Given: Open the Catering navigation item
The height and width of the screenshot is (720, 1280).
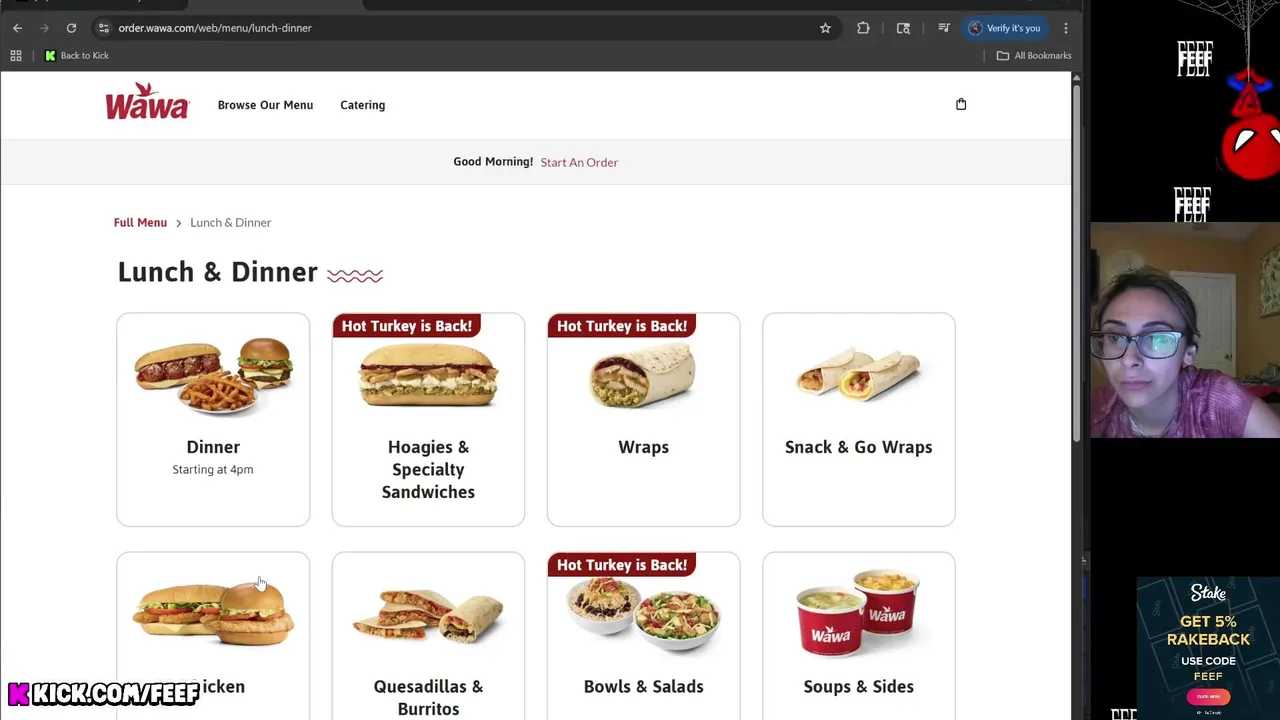Looking at the screenshot, I should [x=362, y=105].
